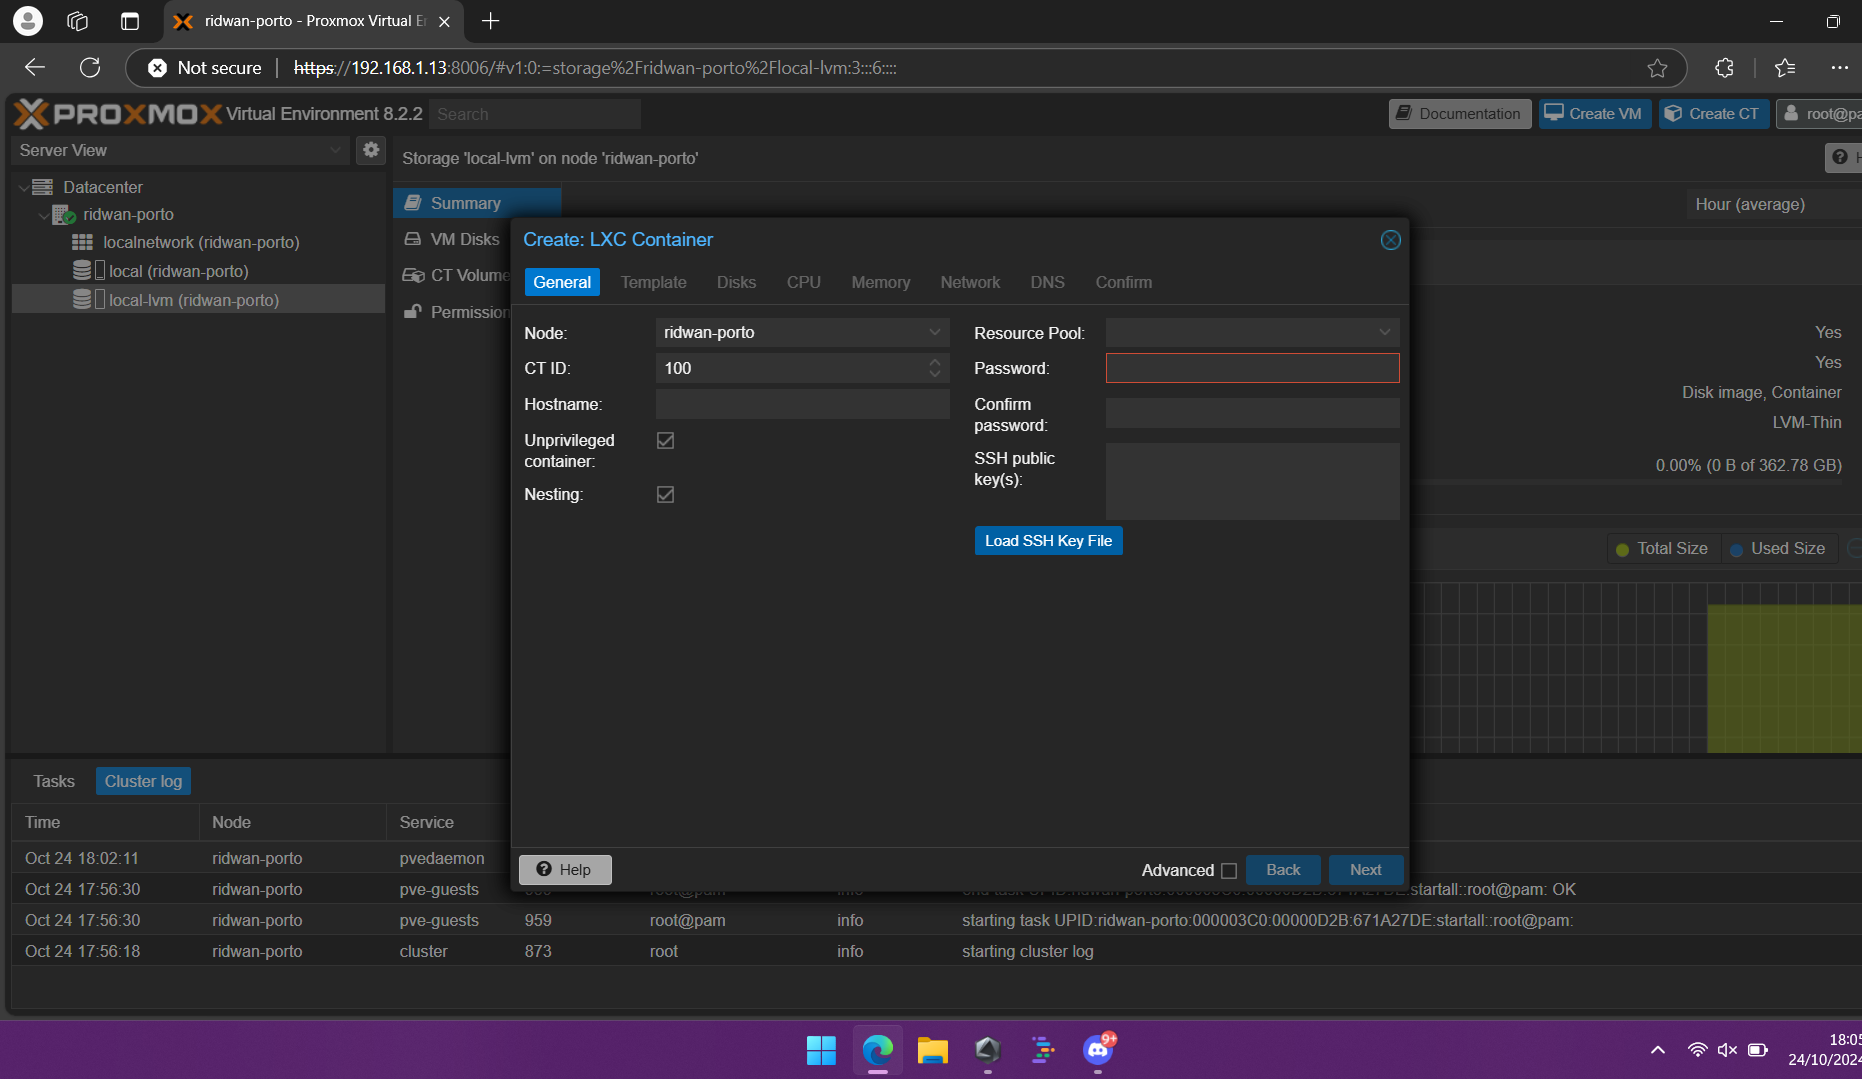Open the Template tab
Image resolution: width=1862 pixels, height=1079 pixels.
tap(652, 282)
